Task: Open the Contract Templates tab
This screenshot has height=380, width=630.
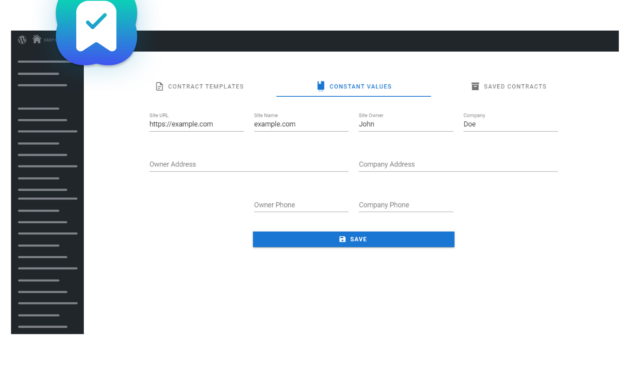Action: click(x=200, y=86)
